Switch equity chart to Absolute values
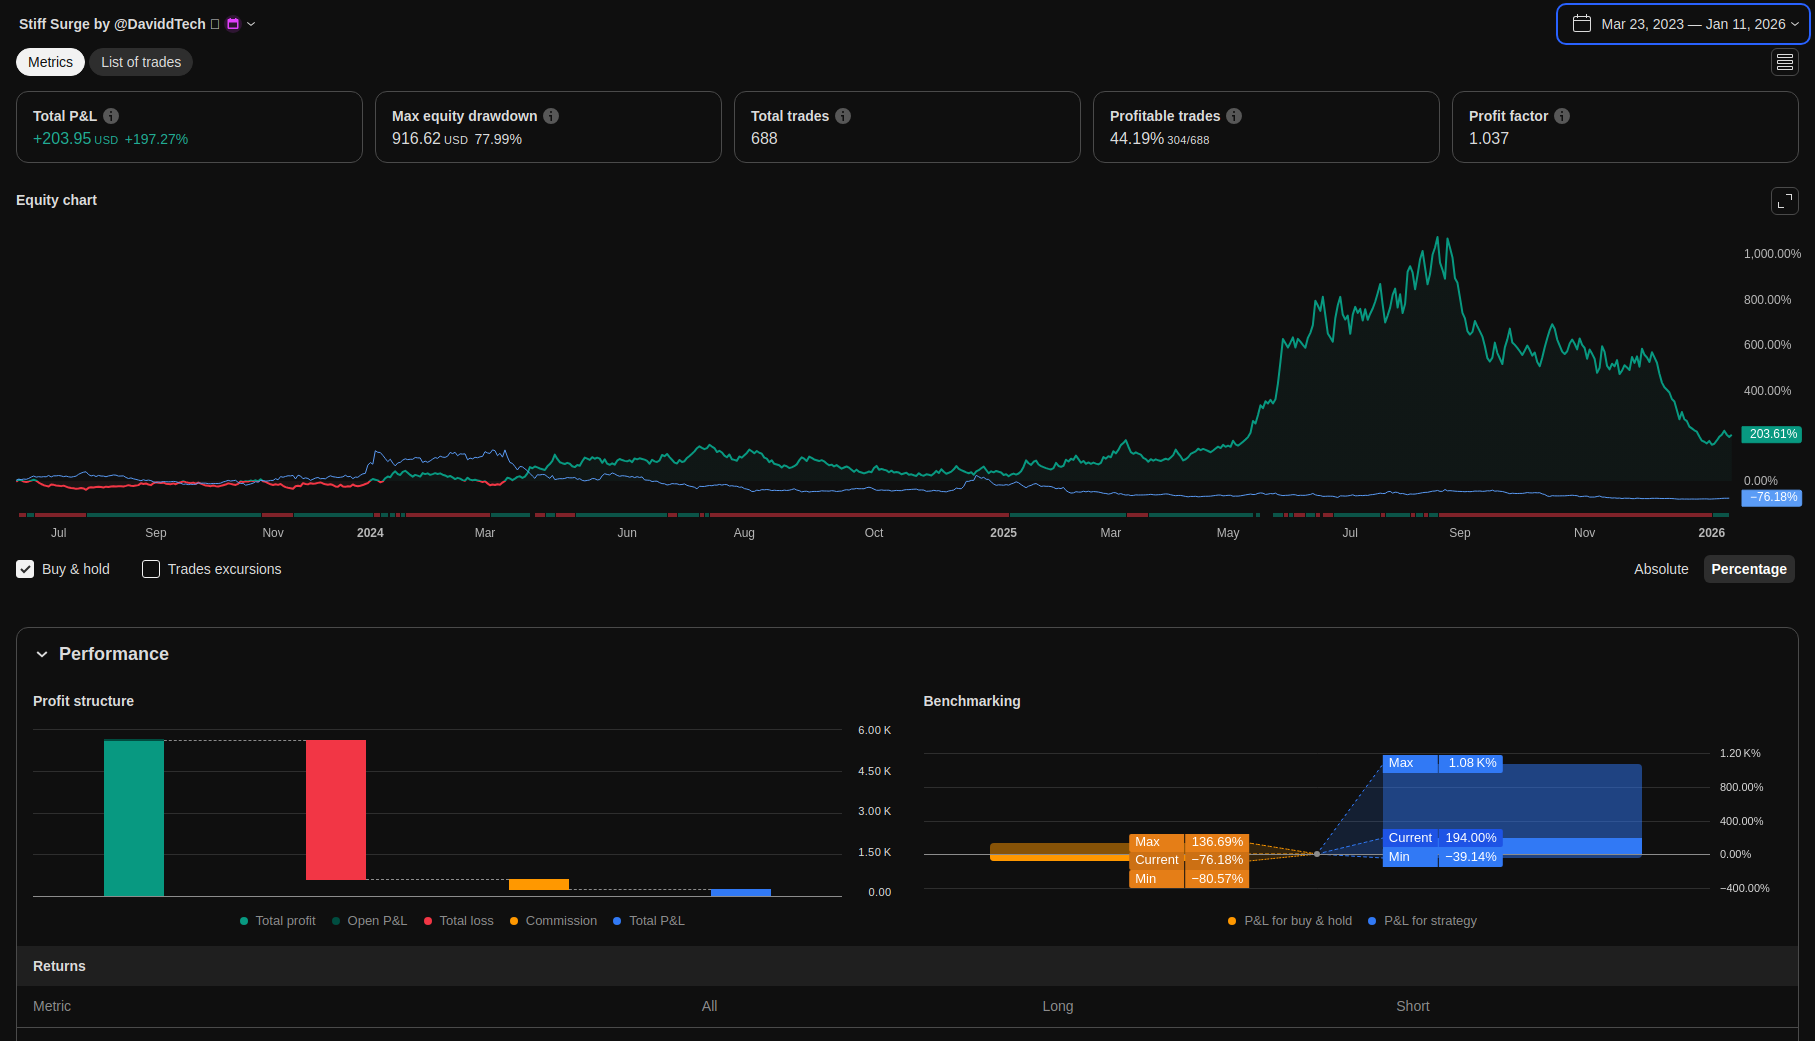 [x=1660, y=569]
